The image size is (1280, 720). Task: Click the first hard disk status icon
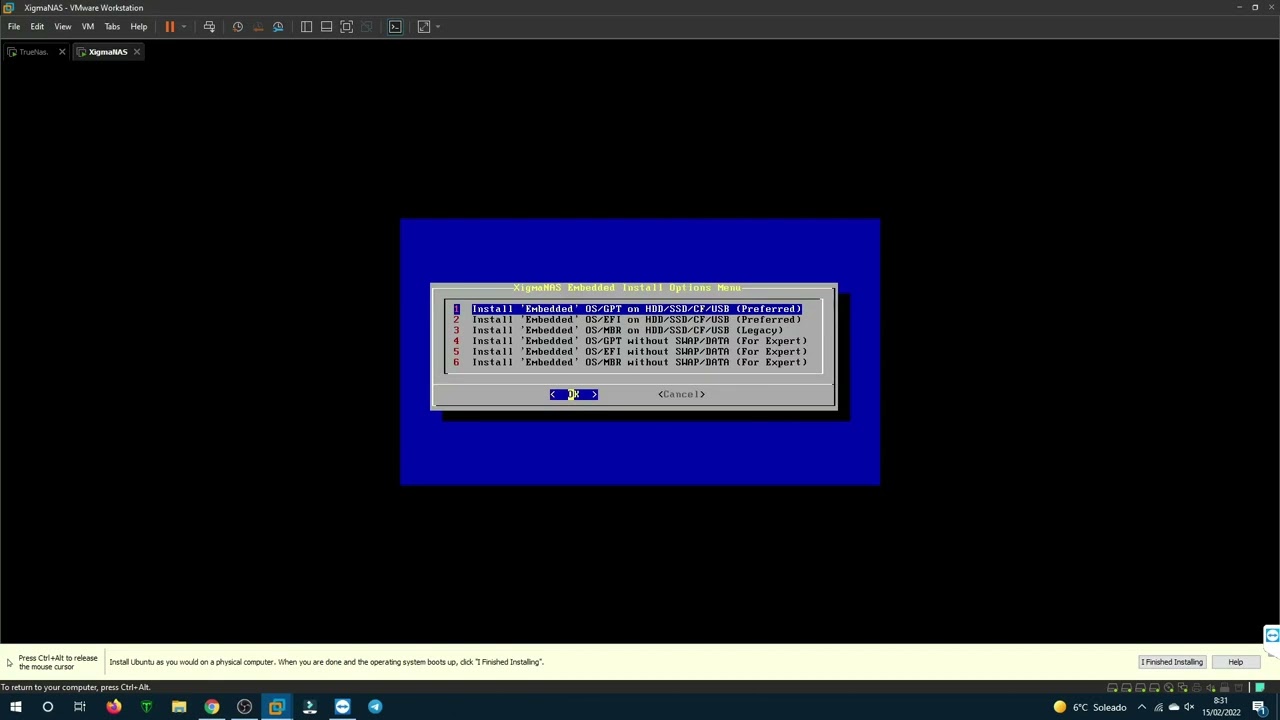[x=1113, y=687]
